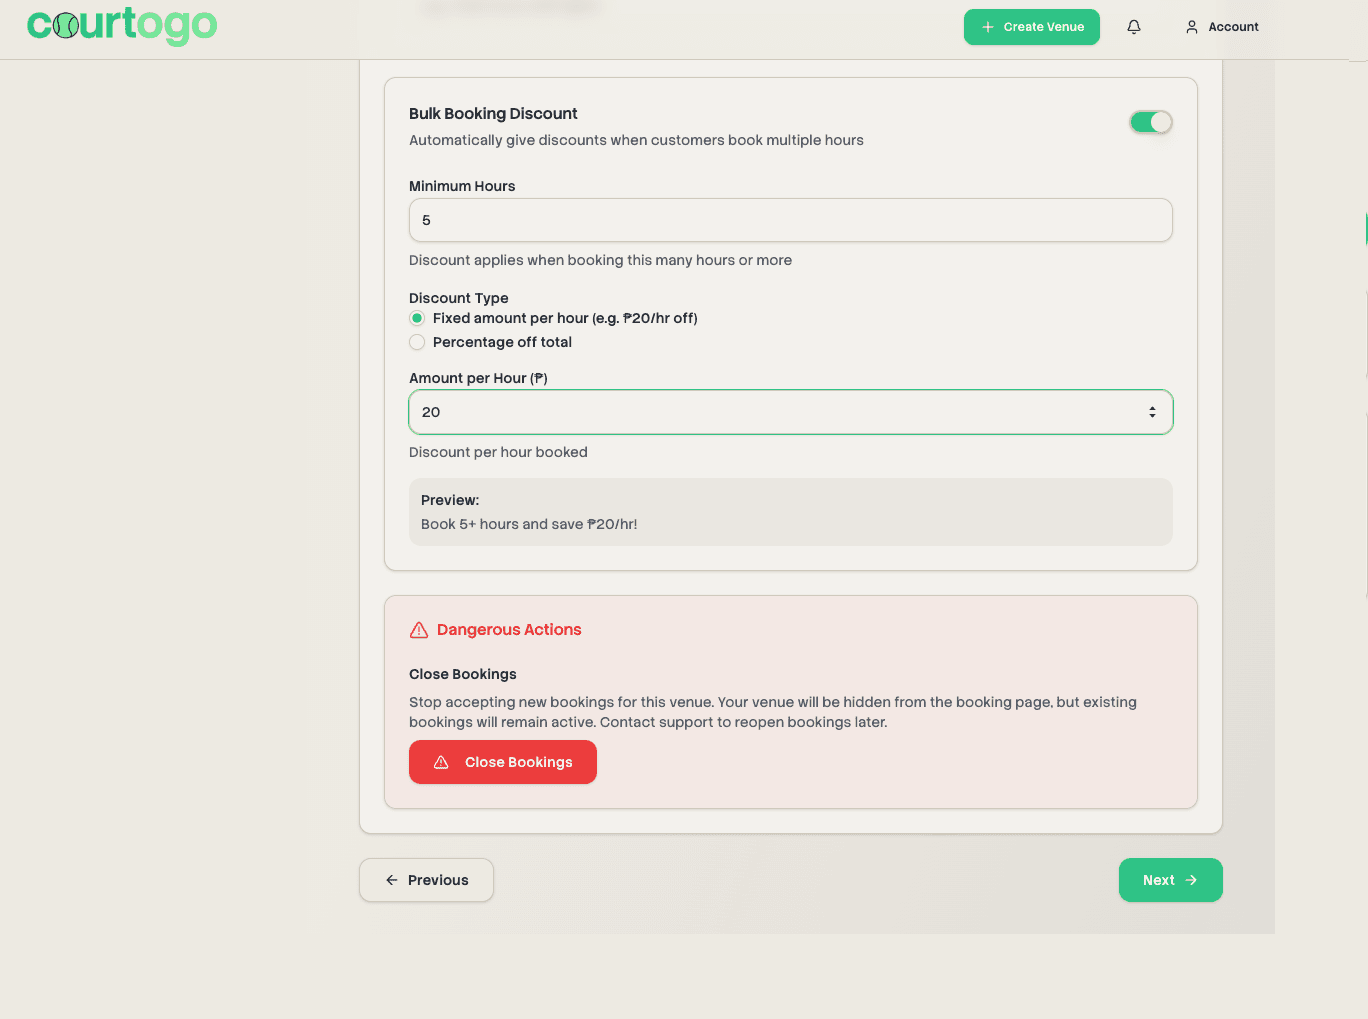
Task: Click the courtogo logo
Action: click(x=122, y=26)
